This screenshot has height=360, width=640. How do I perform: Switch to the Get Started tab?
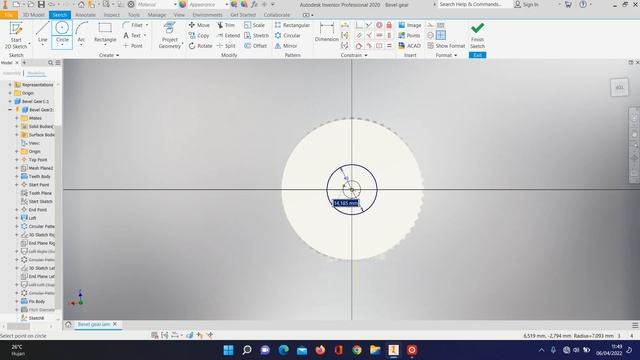pyautogui.click(x=243, y=15)
